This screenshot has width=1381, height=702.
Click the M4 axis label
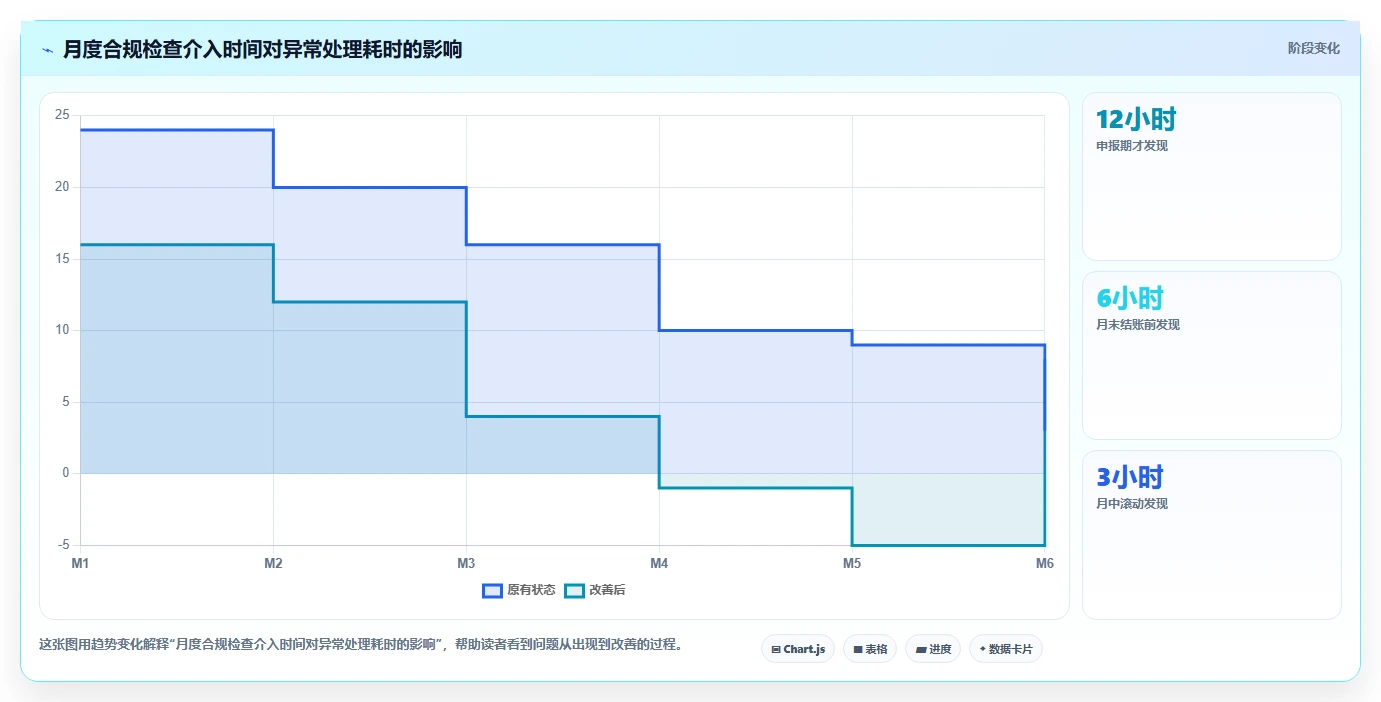click(x=659, y=564)
